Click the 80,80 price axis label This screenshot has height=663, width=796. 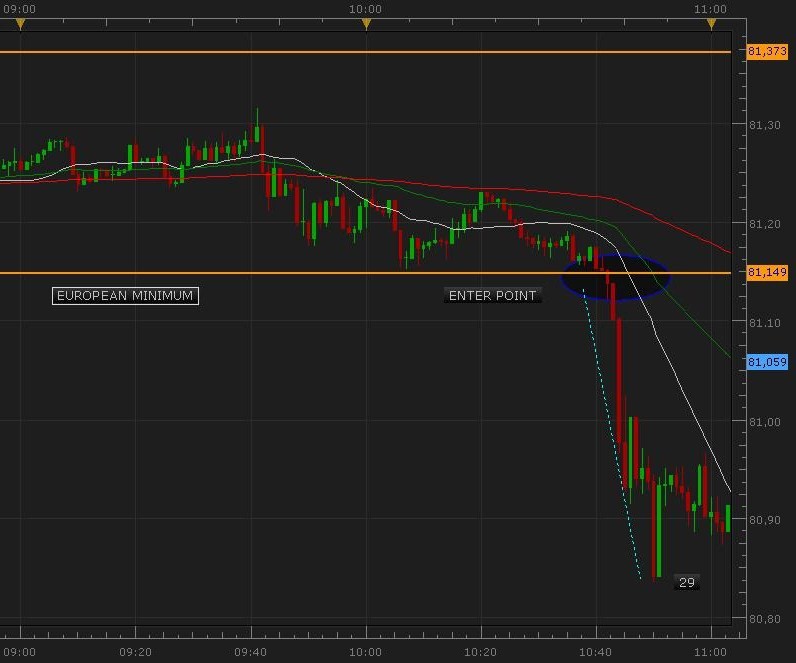[765, 619]
